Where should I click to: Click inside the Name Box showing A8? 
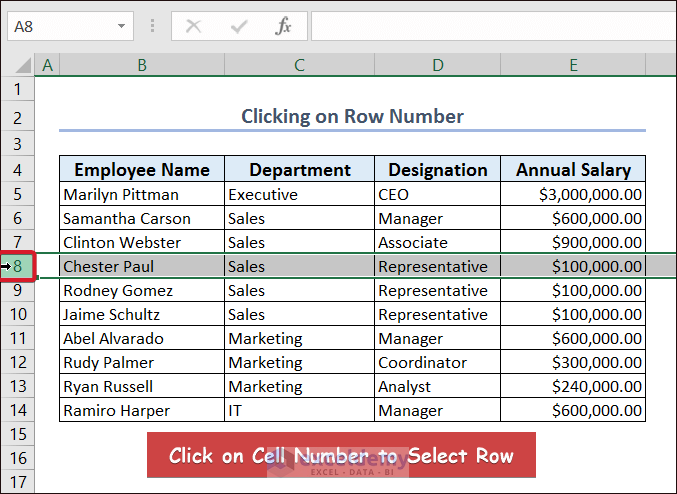[58, 27]
